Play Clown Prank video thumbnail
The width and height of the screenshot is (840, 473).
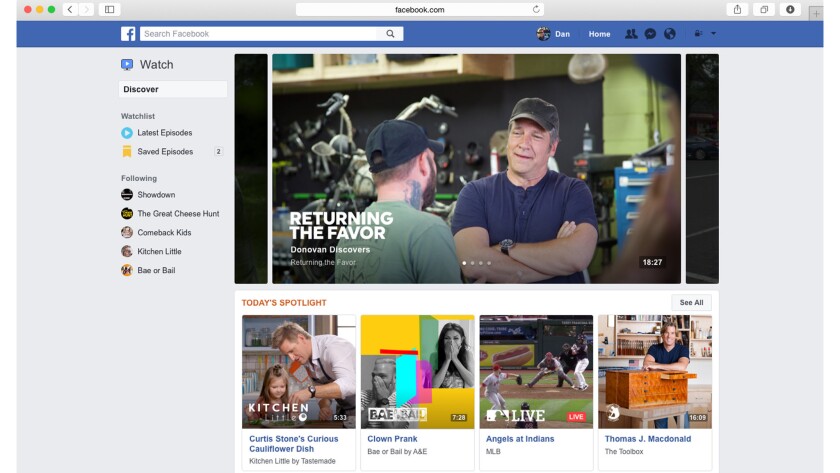(417, 372)
